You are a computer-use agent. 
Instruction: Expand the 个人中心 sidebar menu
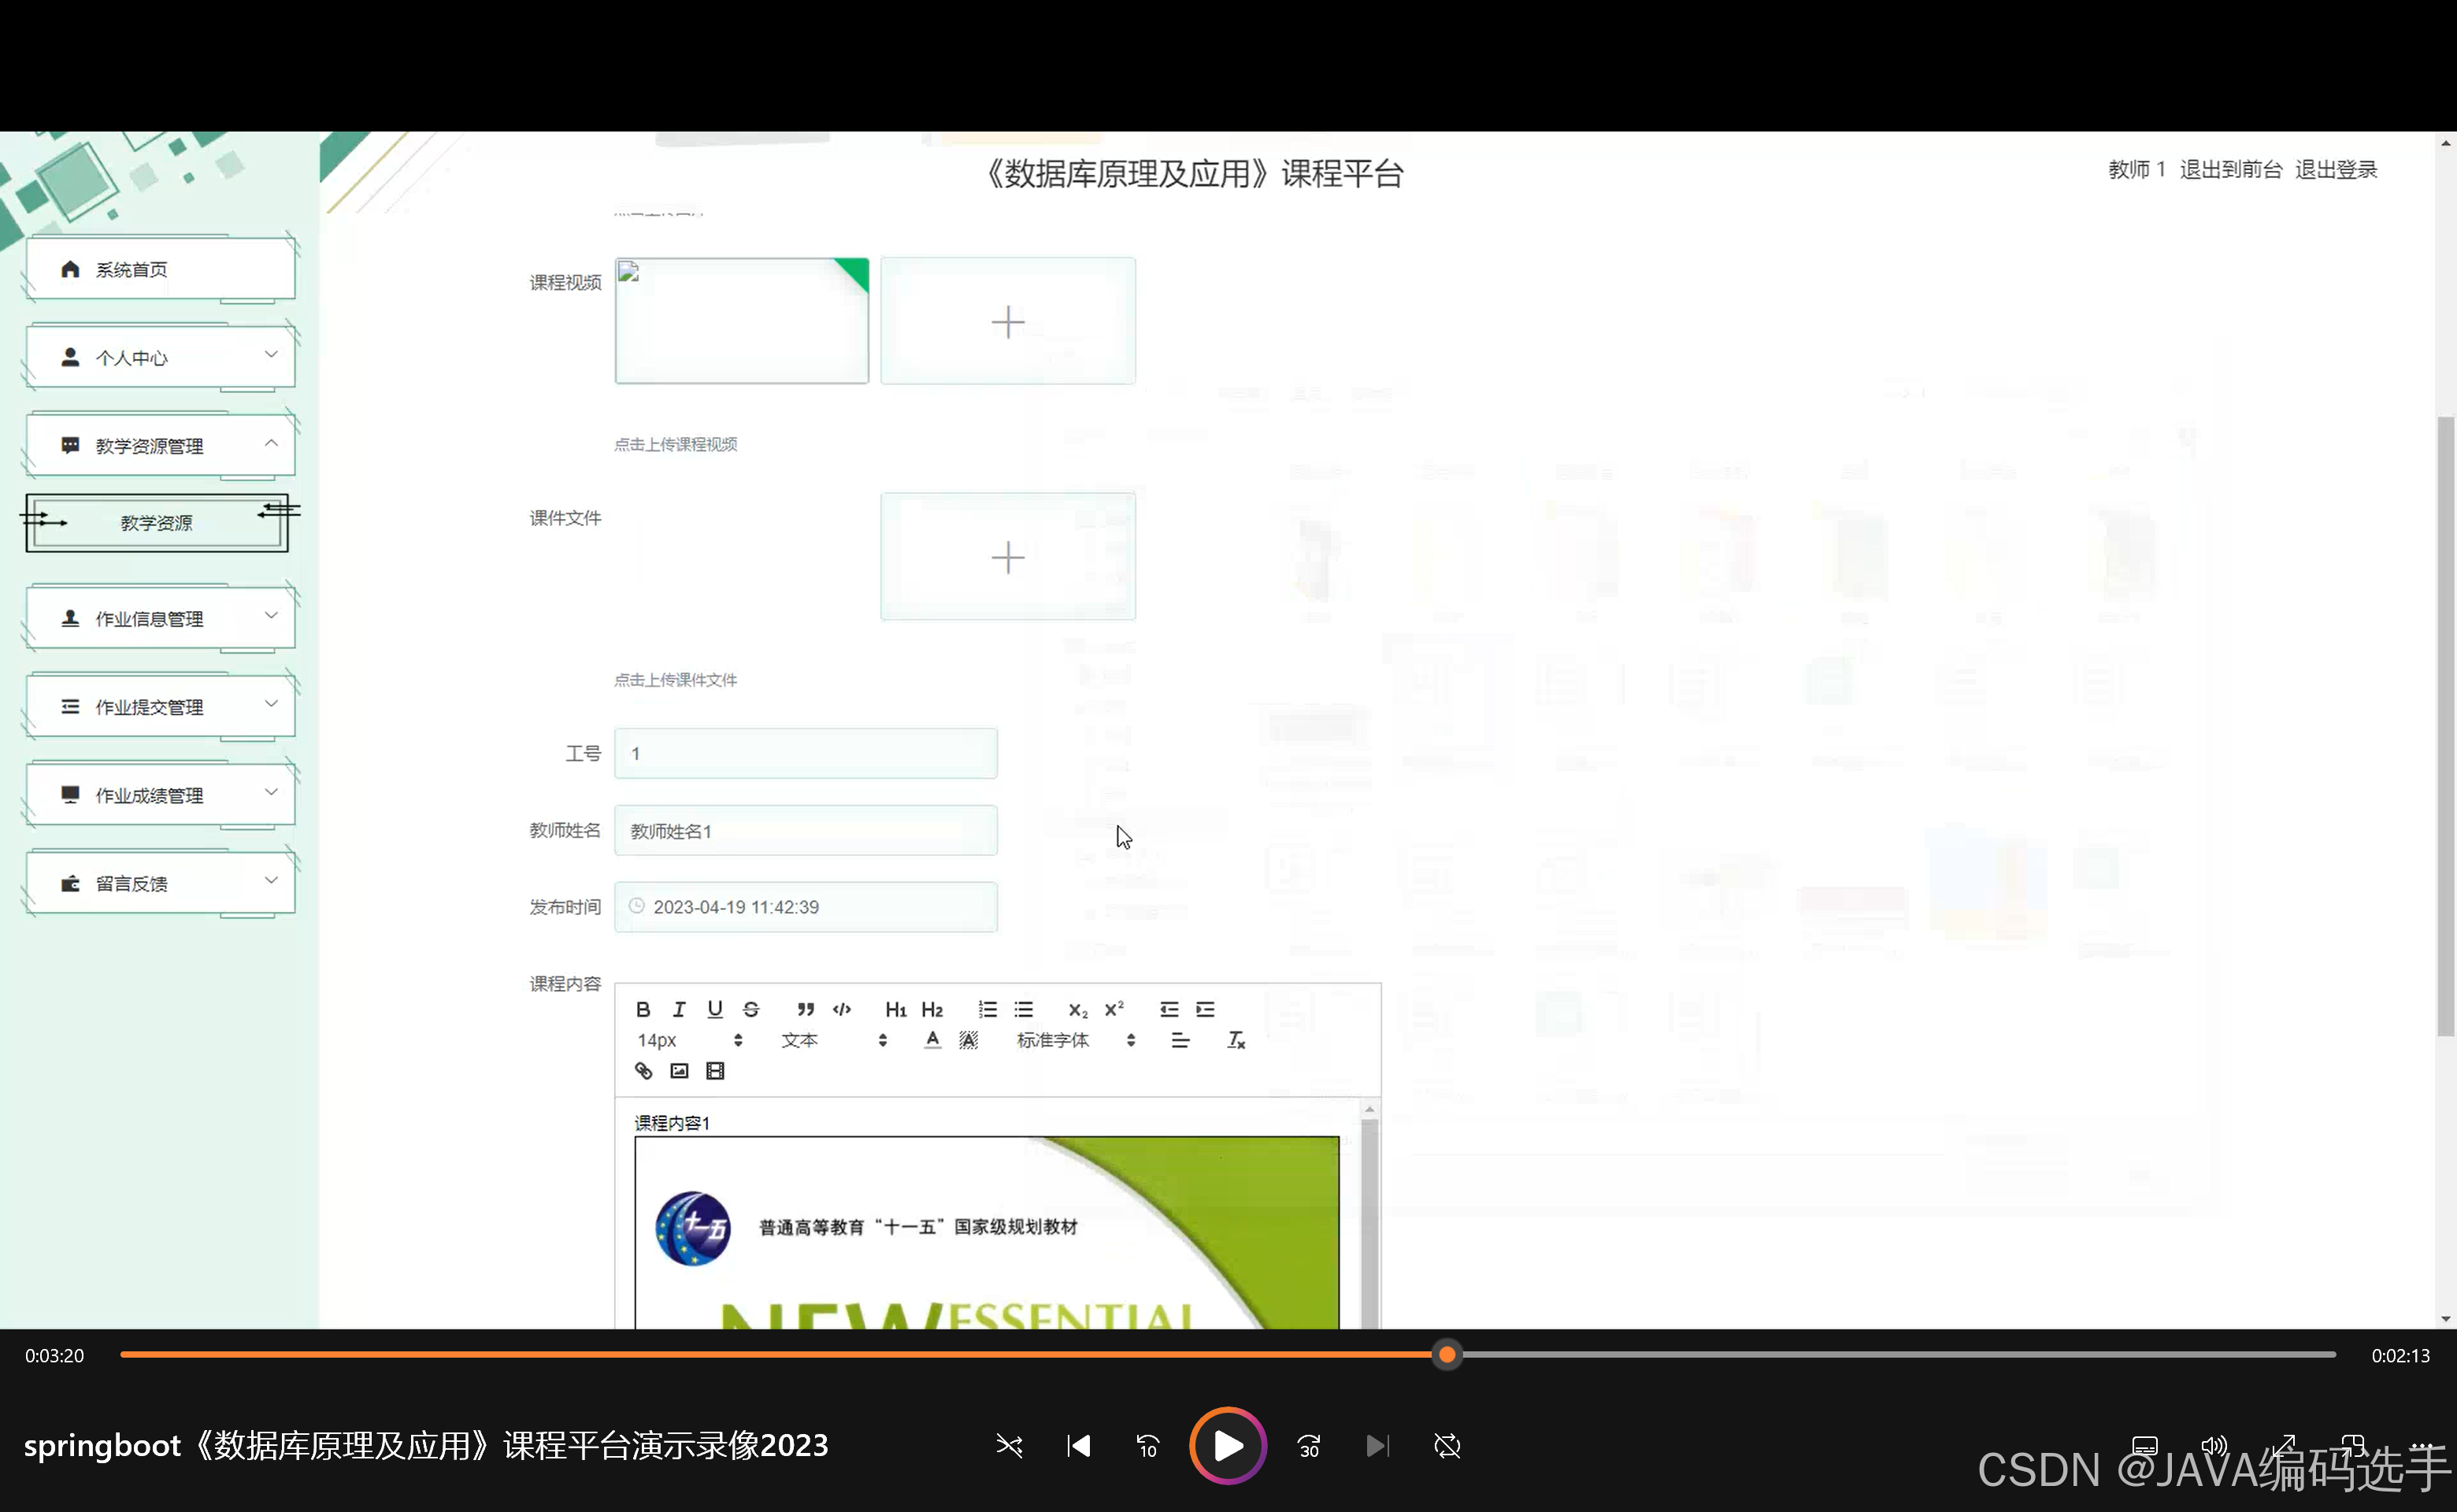pyautogui.click(x=160, y=357)
